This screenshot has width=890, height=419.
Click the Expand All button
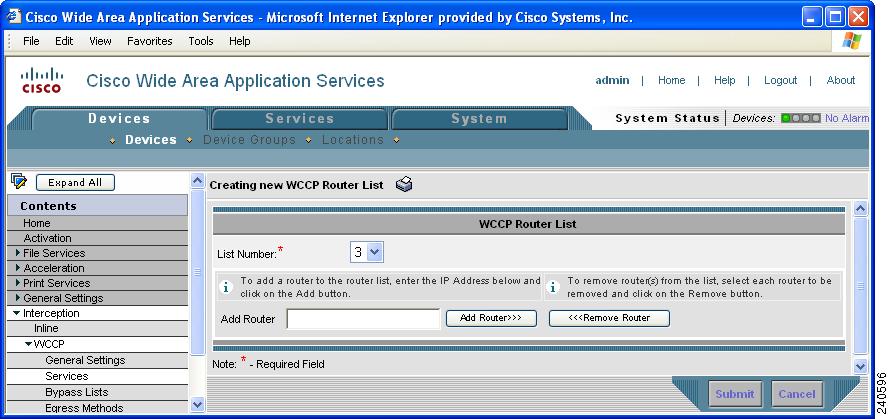[75, 182]
